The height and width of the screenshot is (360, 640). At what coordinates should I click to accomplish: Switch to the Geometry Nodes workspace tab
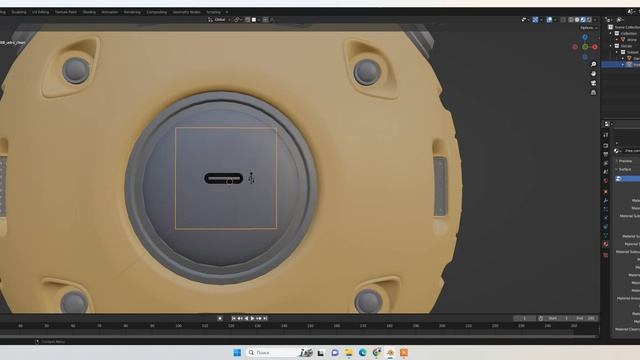[x=186, y=12]
